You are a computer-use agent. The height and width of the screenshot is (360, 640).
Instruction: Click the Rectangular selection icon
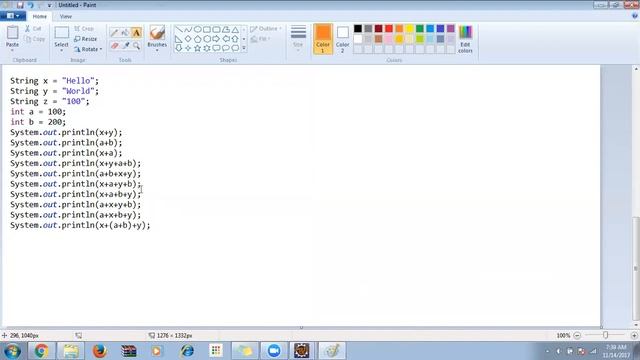point(62,33)
